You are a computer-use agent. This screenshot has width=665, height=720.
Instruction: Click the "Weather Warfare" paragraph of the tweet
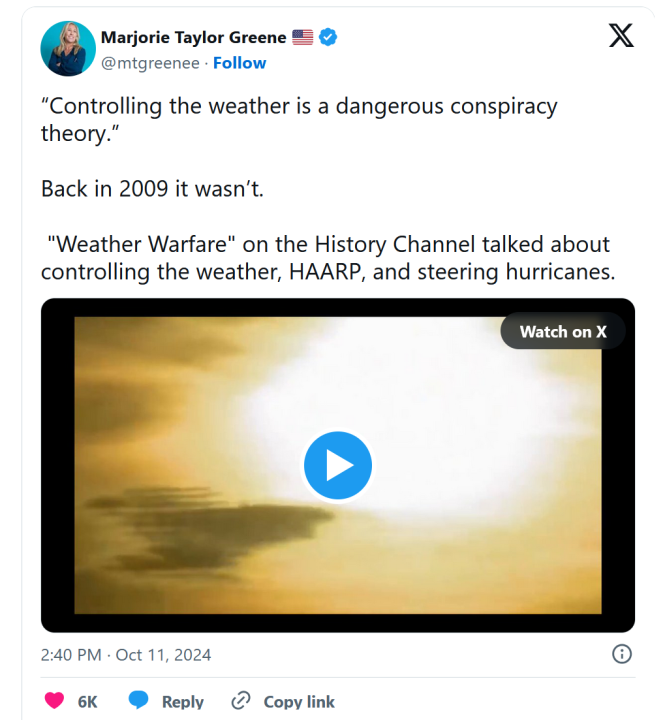click(x=325, y=258)
